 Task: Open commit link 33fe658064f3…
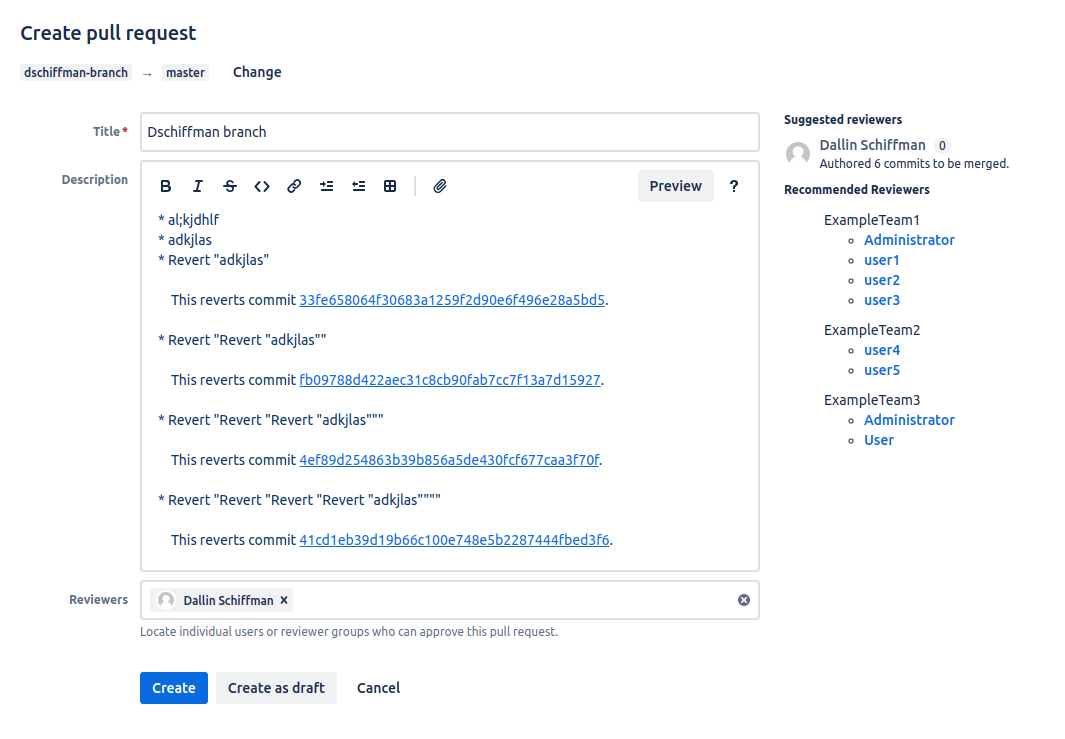452,300
